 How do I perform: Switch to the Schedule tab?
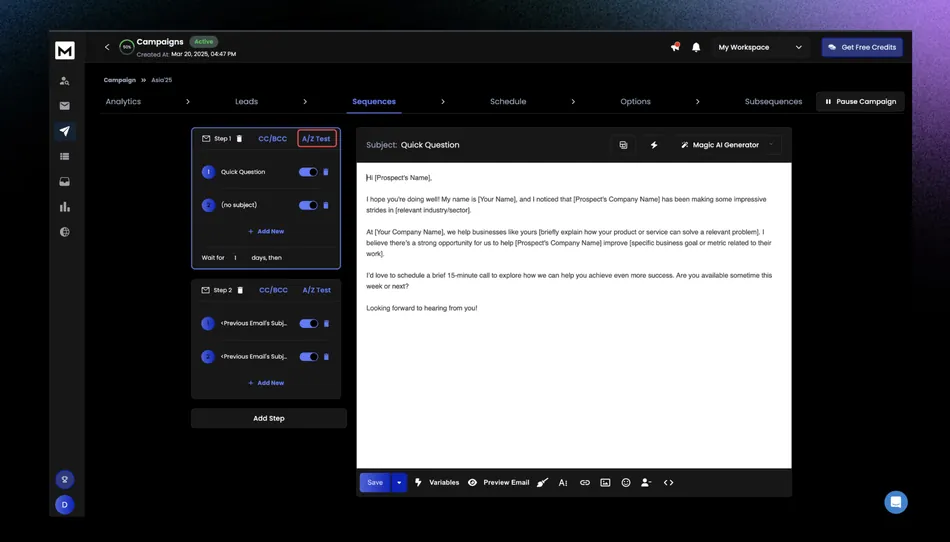tap(508, 102)
